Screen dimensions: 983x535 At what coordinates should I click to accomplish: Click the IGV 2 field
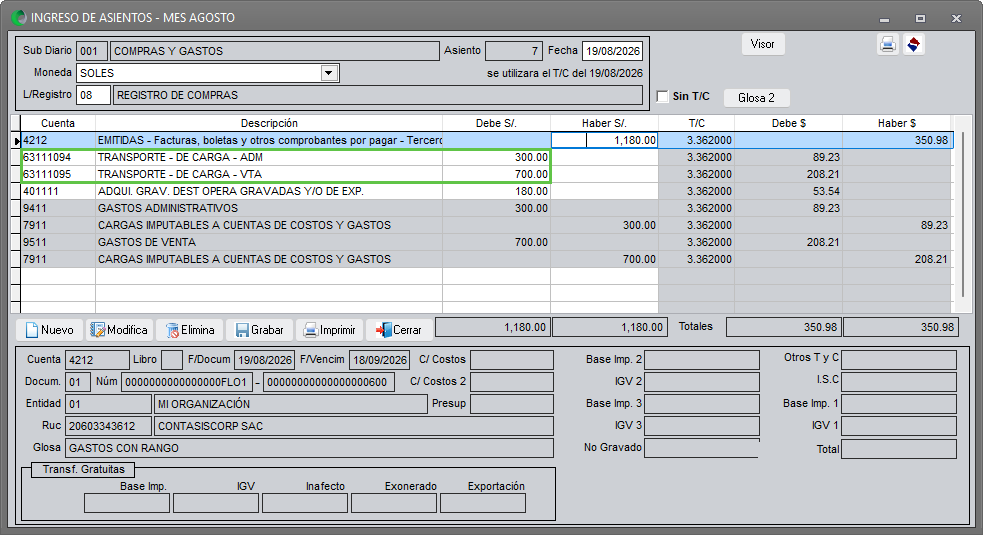click(x=702, y=382)
